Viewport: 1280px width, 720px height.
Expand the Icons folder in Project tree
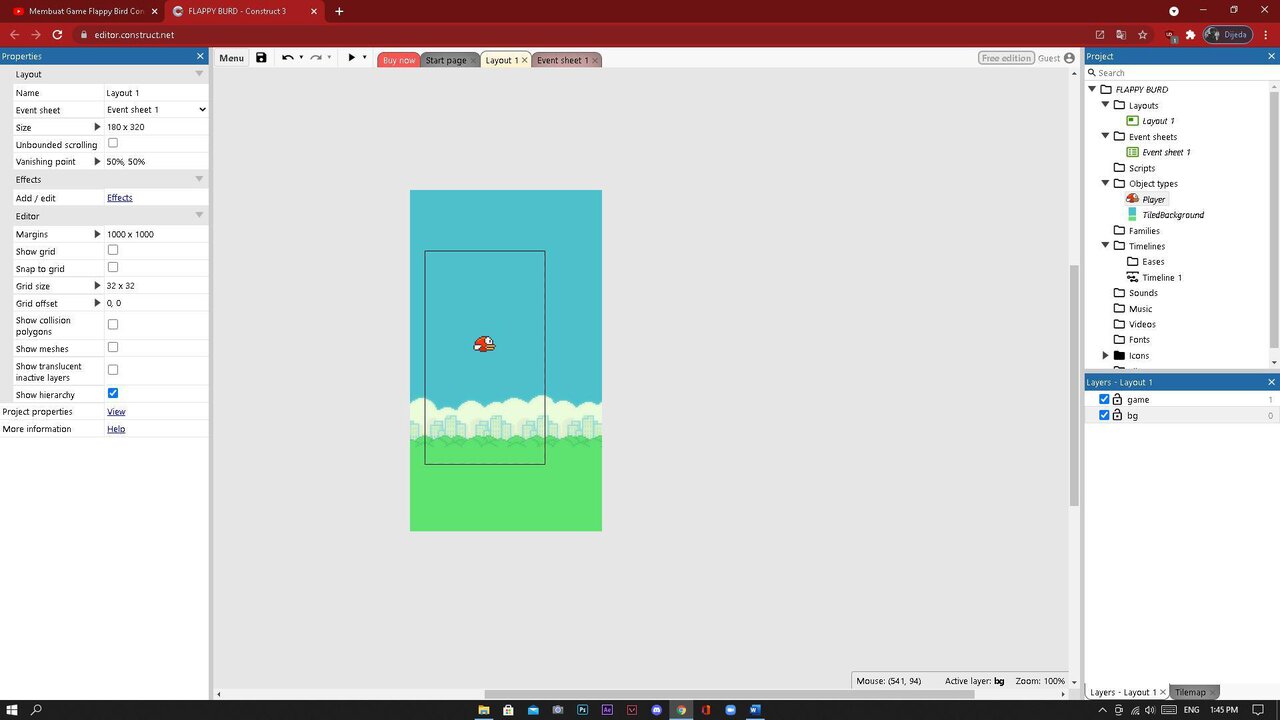(x=1106, y=355)
